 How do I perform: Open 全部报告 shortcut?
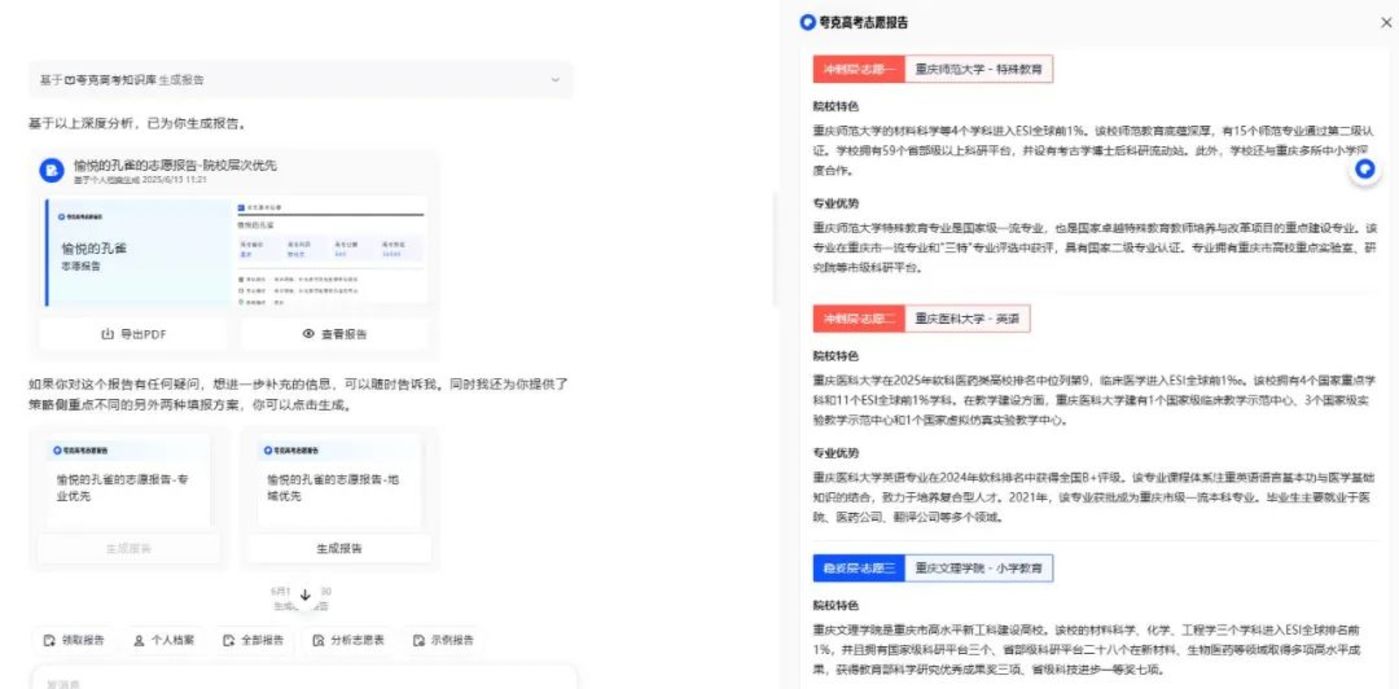pyautogui.click(x=253, y=640)
